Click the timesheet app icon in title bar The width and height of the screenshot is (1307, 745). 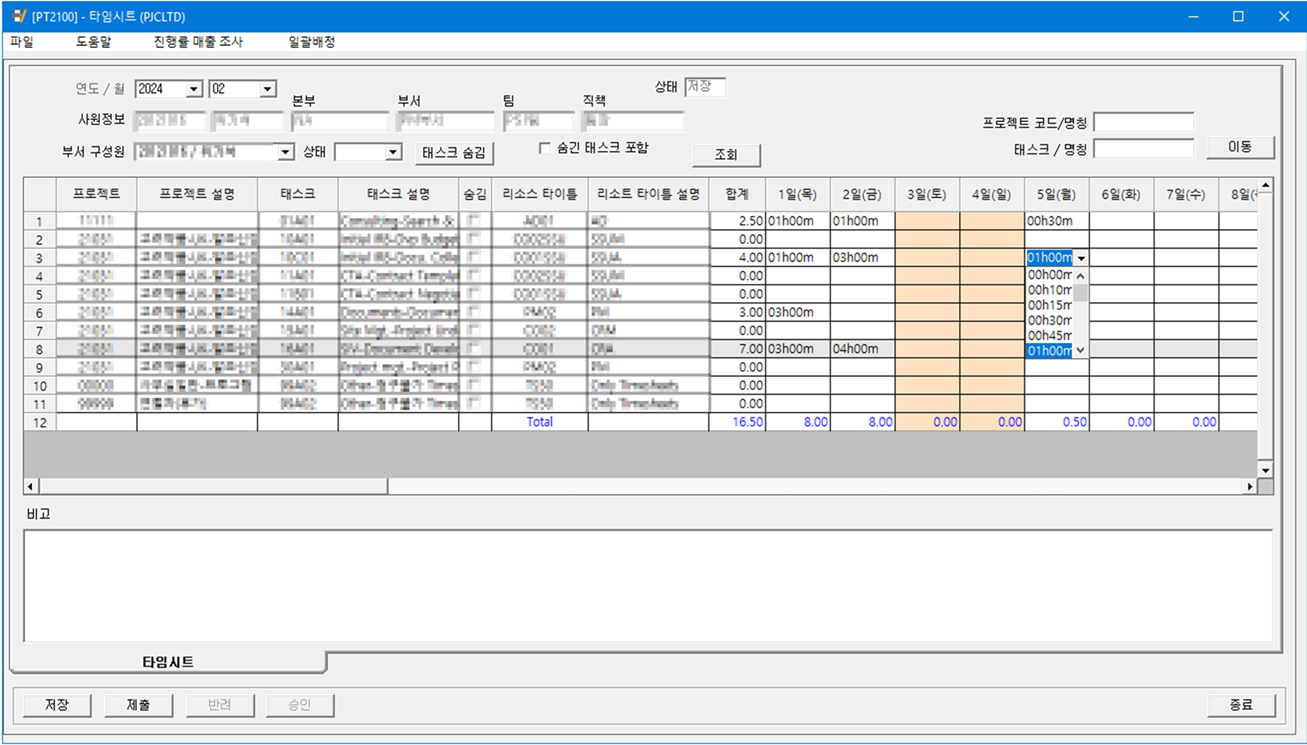[19, 16]
